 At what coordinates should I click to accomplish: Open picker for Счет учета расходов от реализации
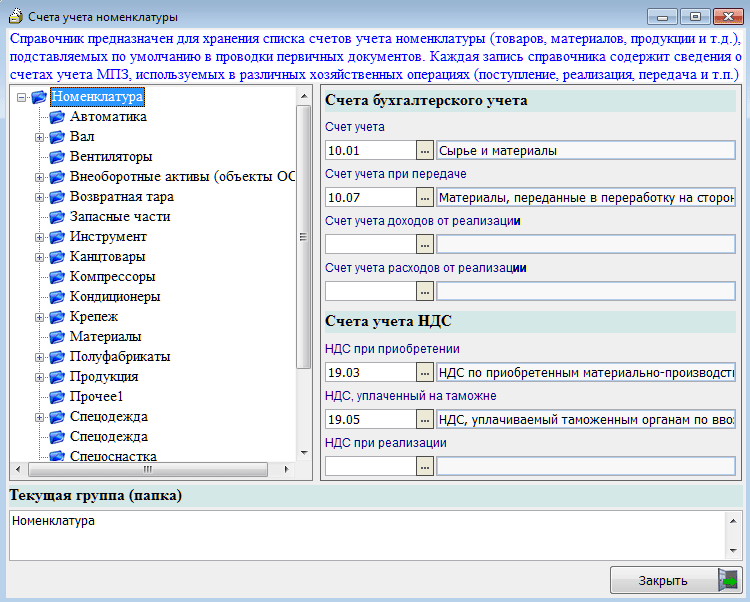[x=425, y=291]
